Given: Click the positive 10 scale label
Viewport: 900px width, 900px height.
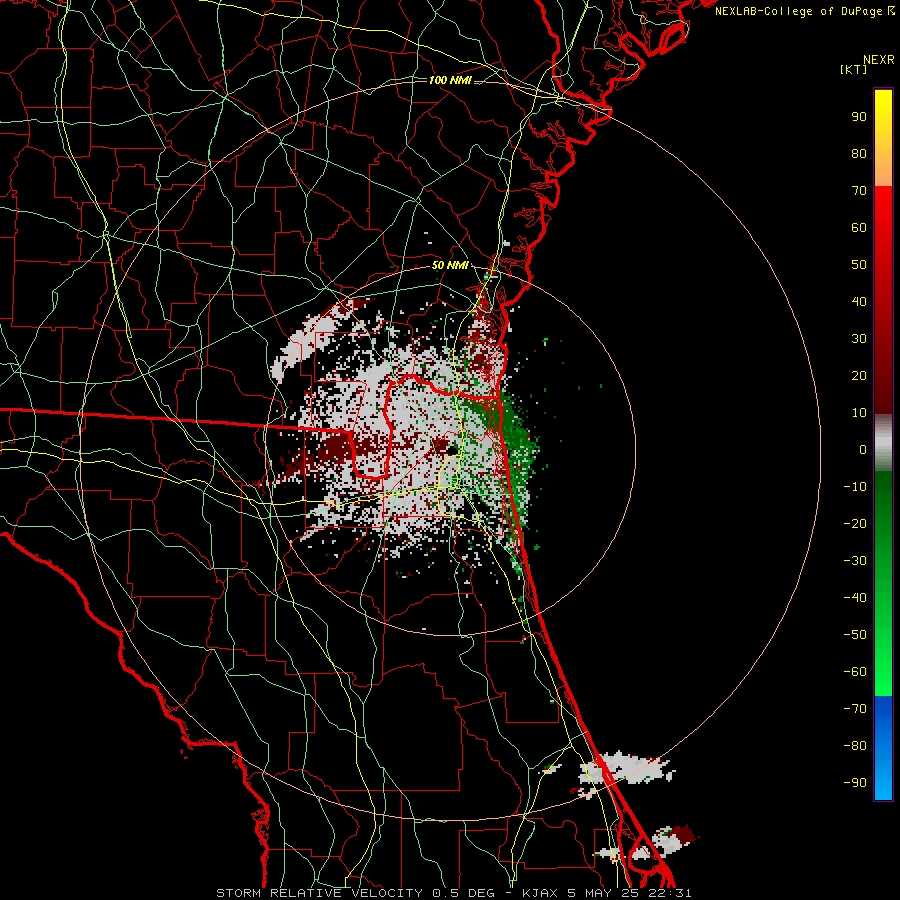Looking at the screenshot, I should pos(859,413).
